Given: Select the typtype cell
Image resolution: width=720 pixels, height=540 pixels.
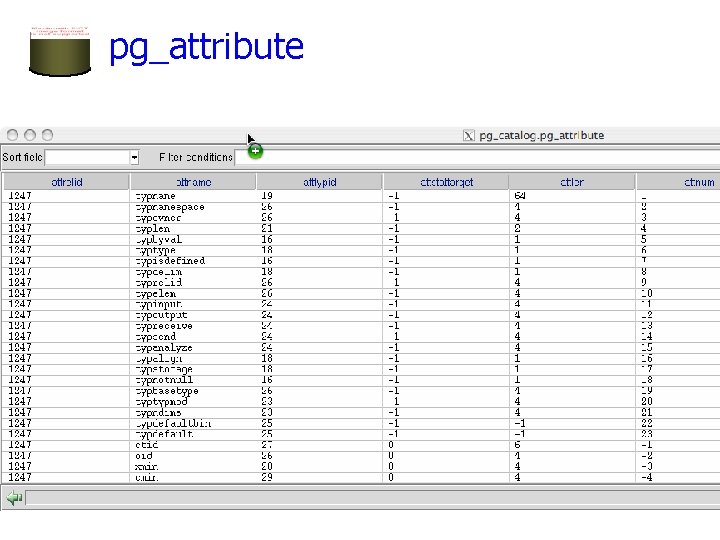Looking at the screenshot, I should click(x=193, y=250).
